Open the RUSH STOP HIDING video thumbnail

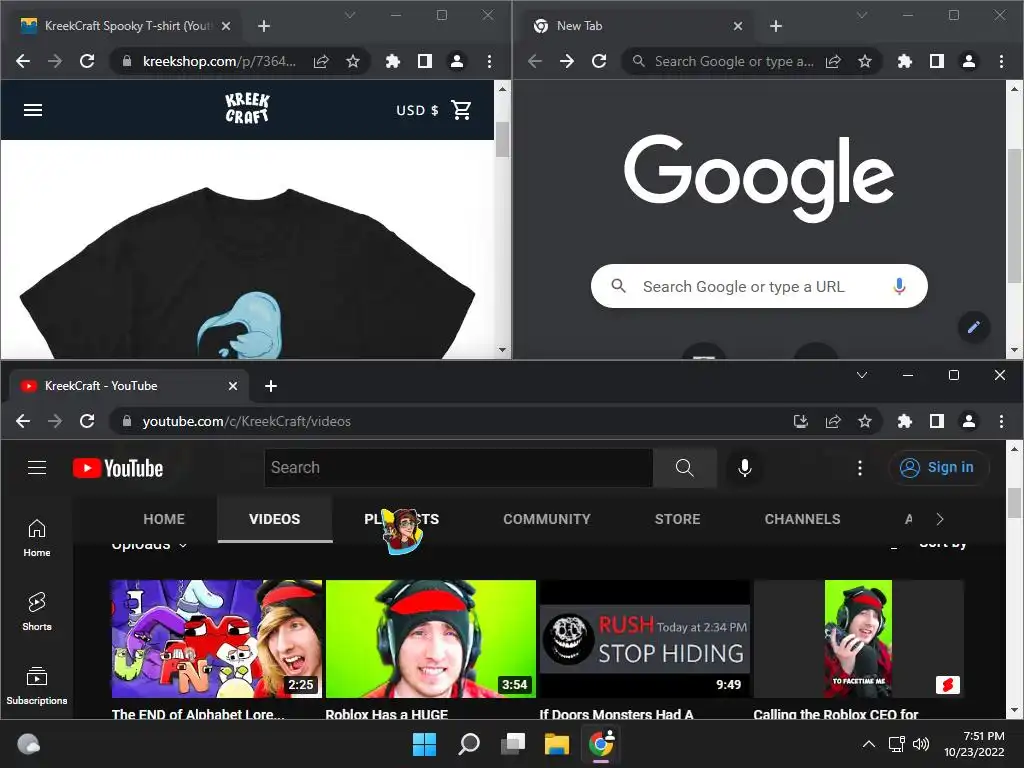[x=645, y=639]
